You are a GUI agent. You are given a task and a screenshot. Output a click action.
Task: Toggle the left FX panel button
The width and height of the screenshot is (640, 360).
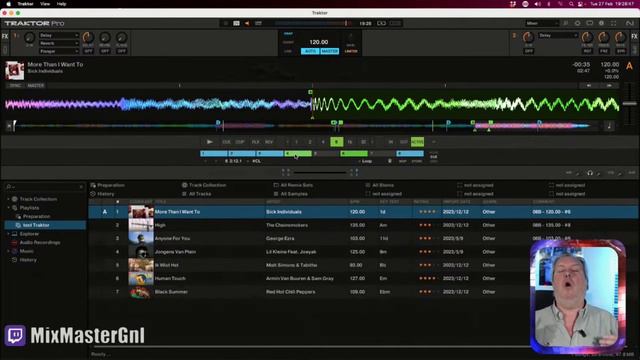(x=4, y=36)
